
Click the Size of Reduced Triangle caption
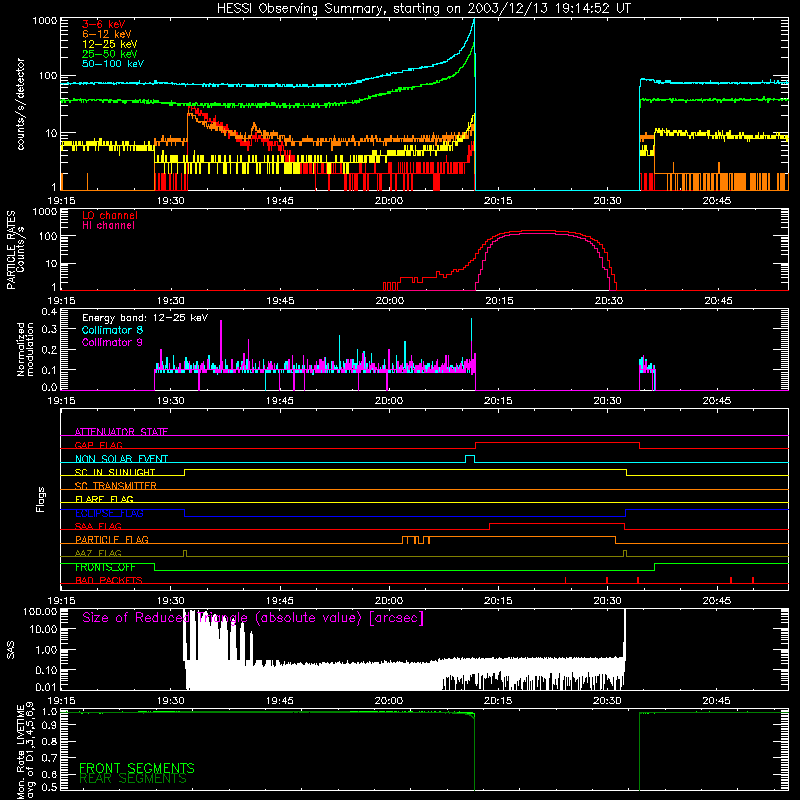pos(253,618)
